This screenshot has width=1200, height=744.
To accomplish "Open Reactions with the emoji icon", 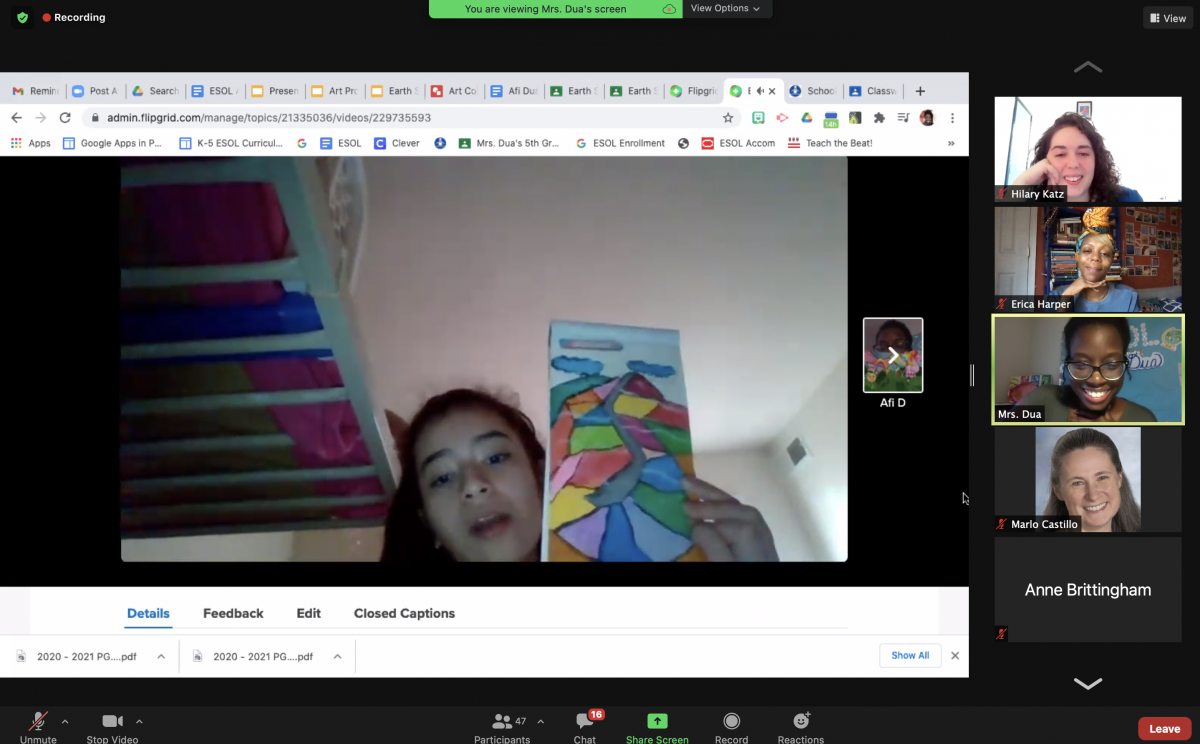I will click(800, 722).
